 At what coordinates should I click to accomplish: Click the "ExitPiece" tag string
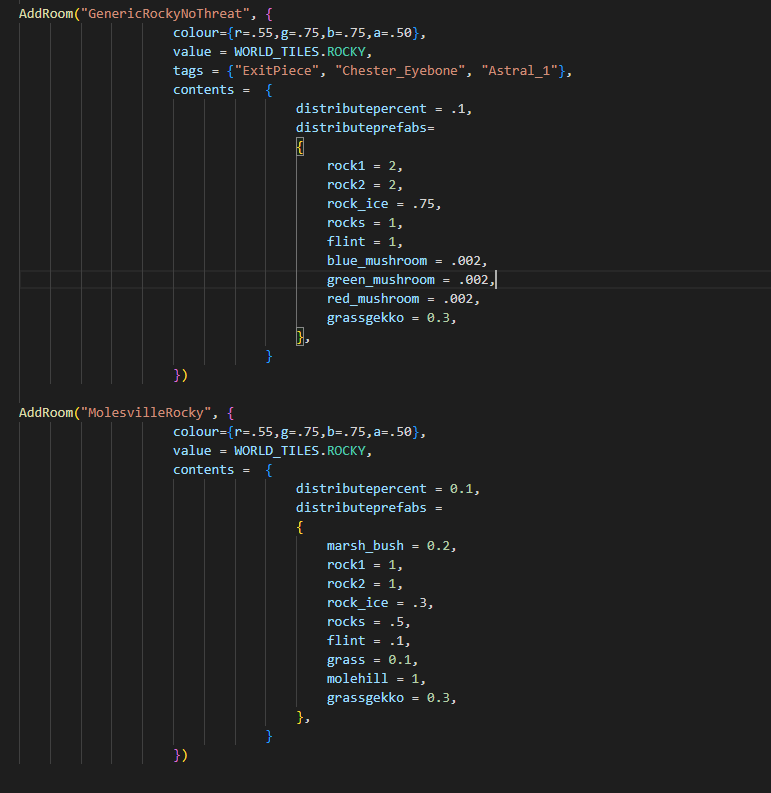pos(278,70)
